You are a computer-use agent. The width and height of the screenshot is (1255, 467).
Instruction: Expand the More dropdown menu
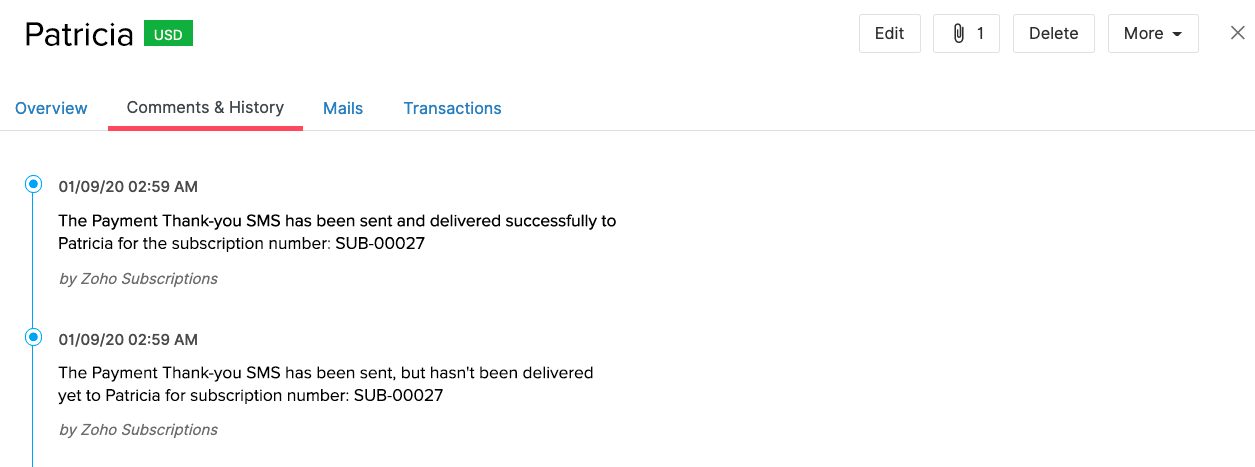[x=1152, y=34]
